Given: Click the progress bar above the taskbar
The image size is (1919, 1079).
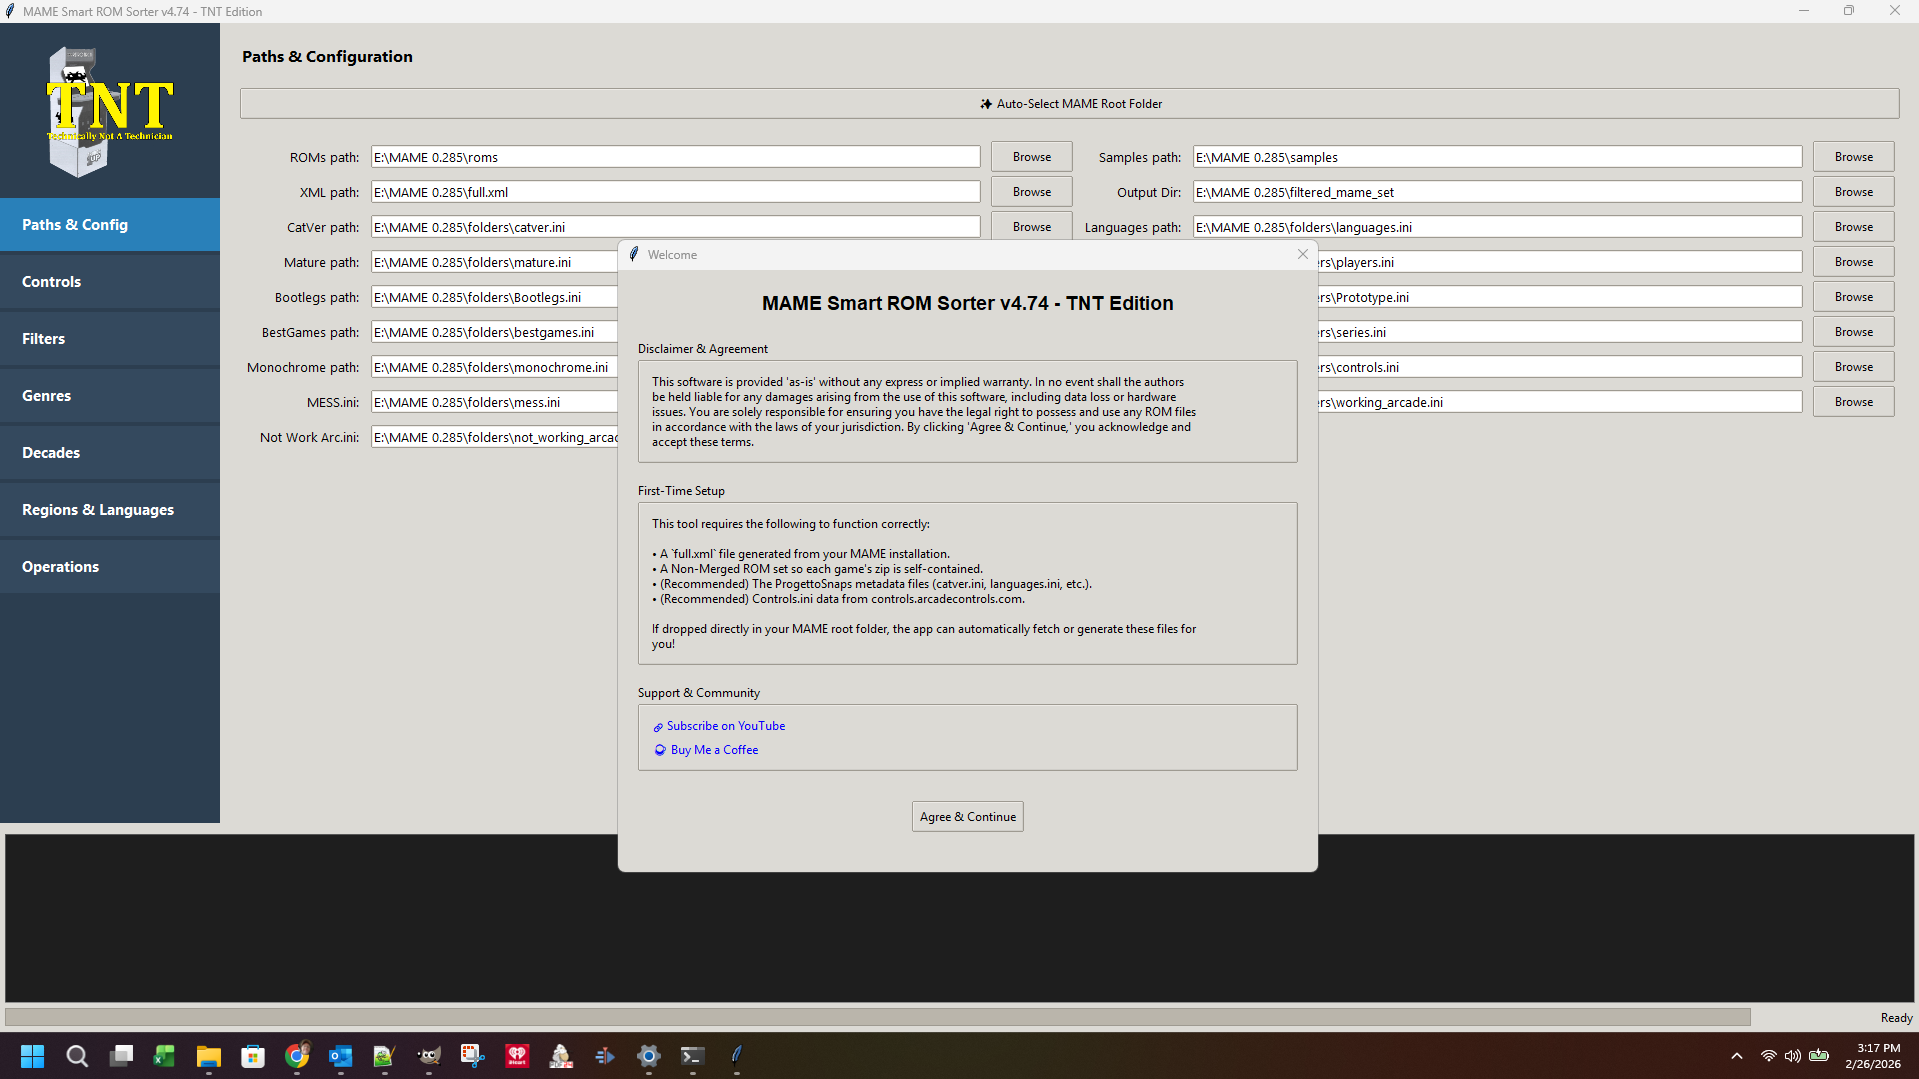Looking at the screenshot, I should click(877, 1017).
